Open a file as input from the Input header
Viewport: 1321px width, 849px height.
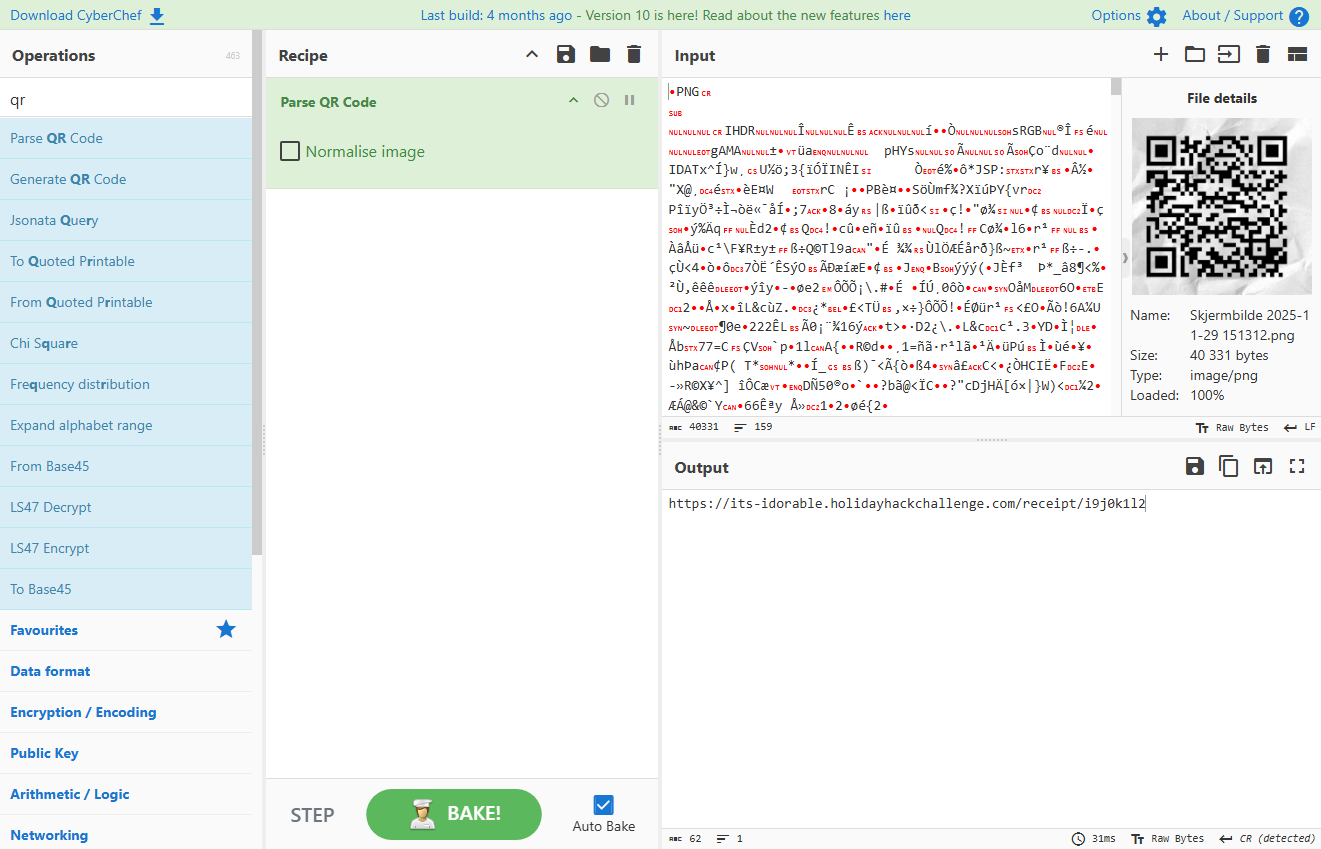pos(1194,55)
